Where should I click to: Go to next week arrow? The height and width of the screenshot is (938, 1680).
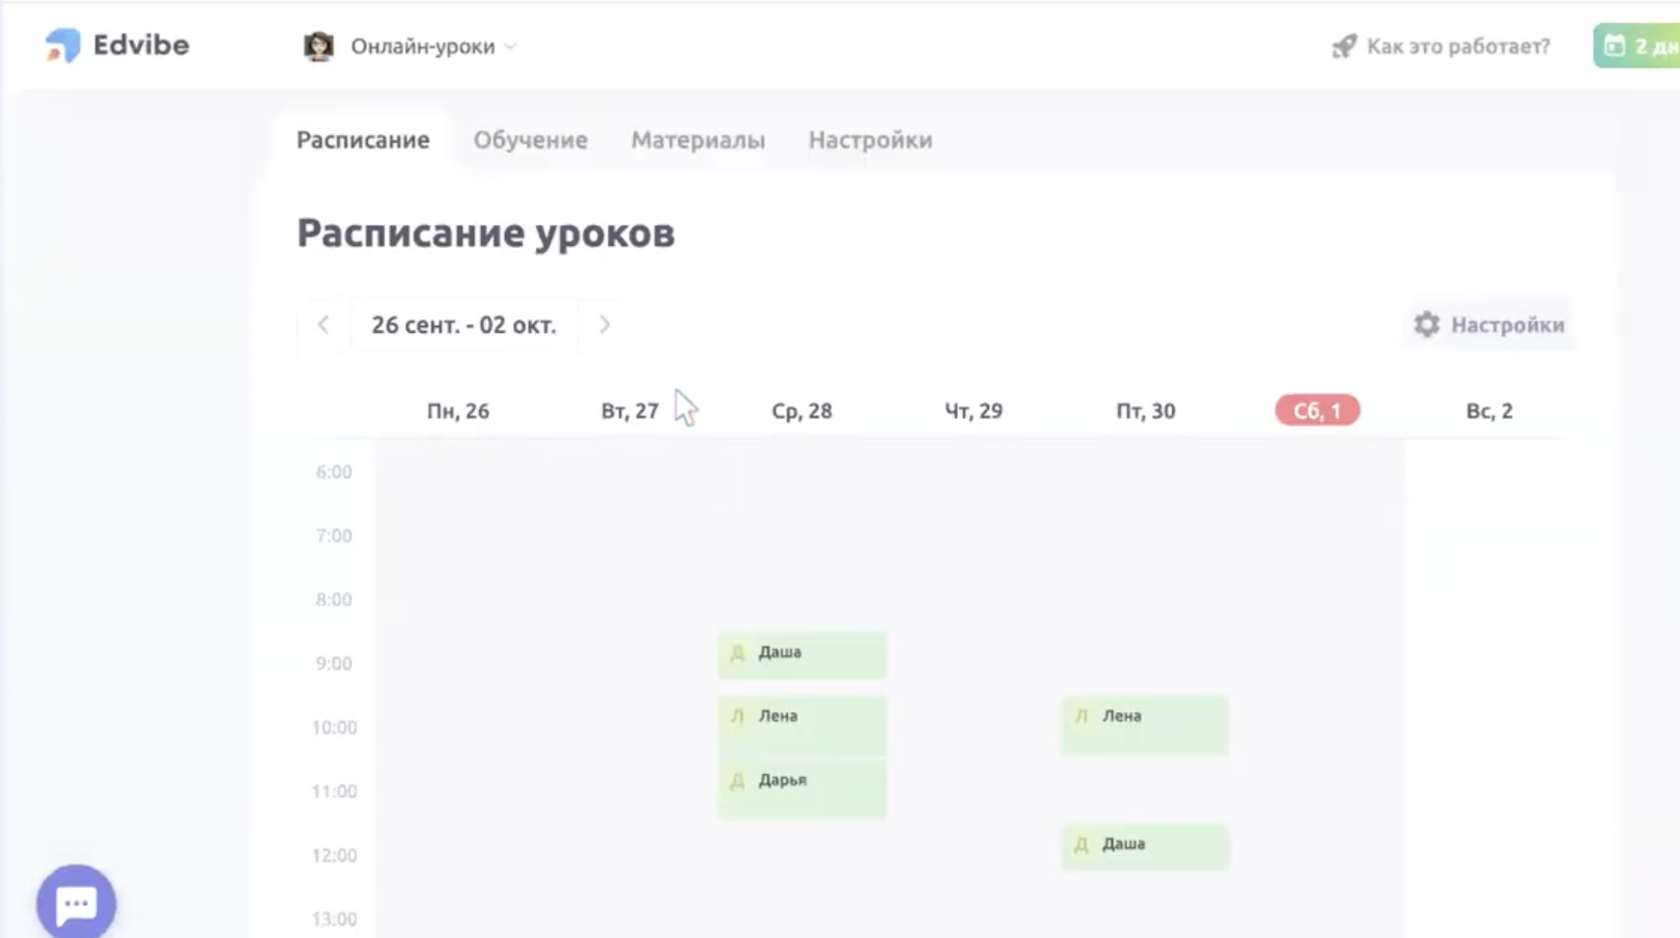[x=604, y=325]
